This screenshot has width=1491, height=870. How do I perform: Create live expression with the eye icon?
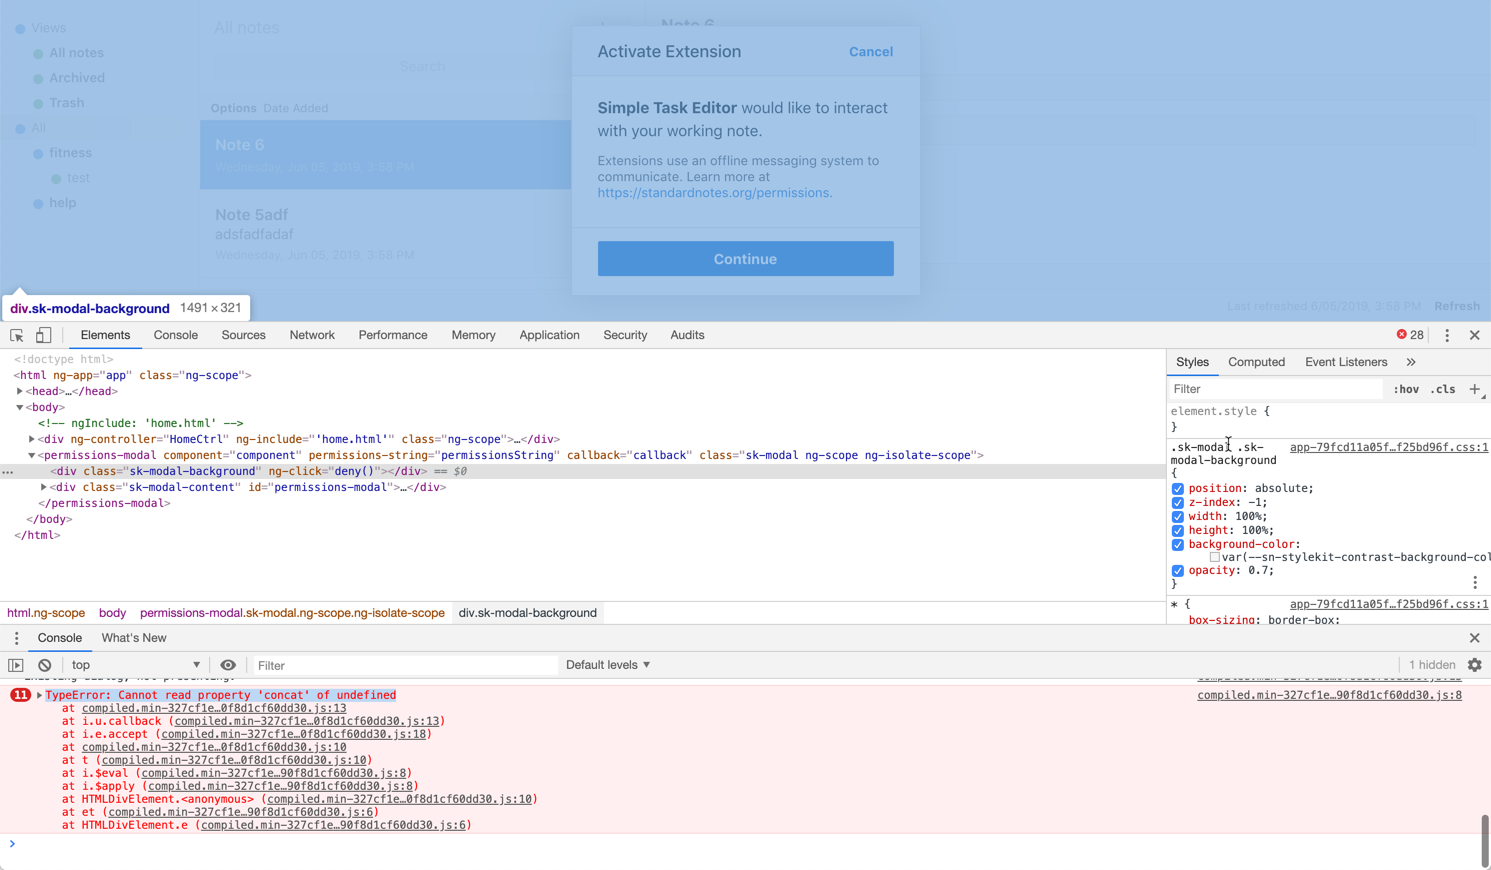coord(228,665)
